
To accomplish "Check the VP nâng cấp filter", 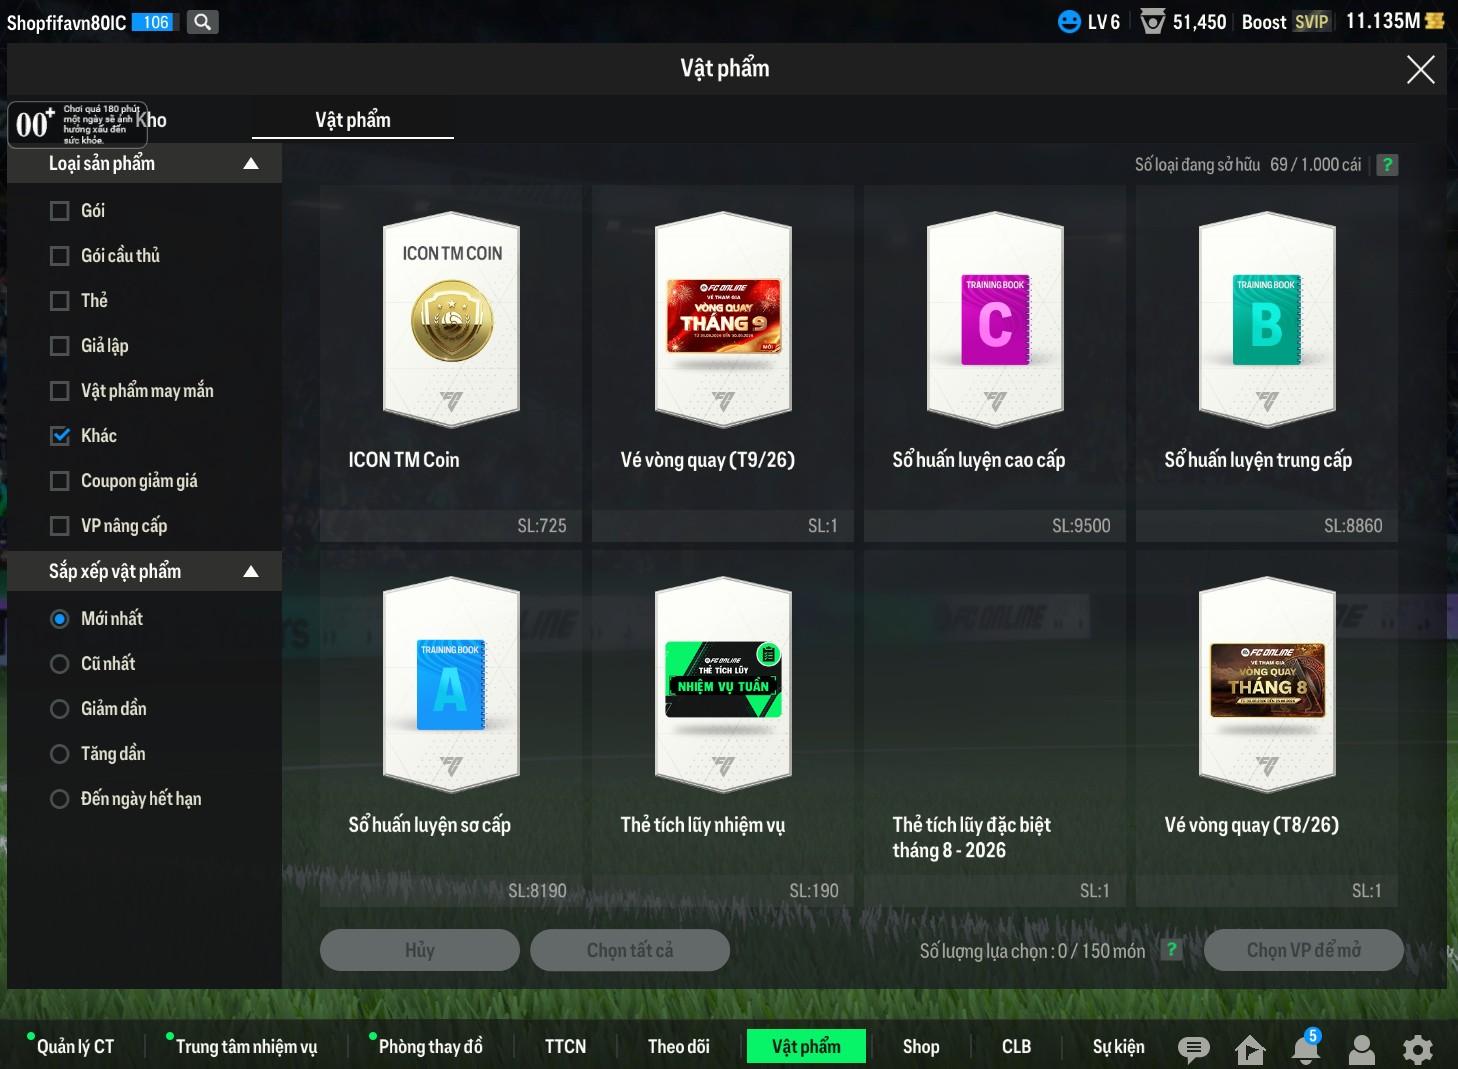I will pos(60,526).
